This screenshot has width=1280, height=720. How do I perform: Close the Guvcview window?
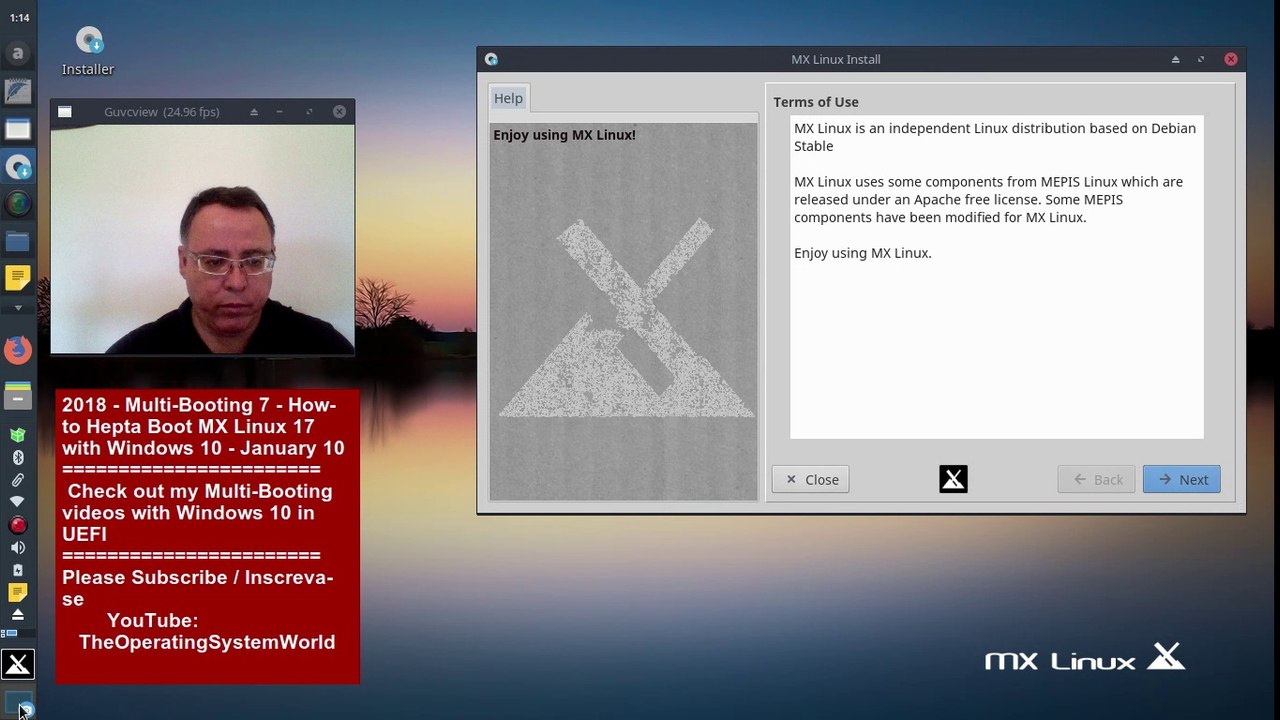click(339, 112)
